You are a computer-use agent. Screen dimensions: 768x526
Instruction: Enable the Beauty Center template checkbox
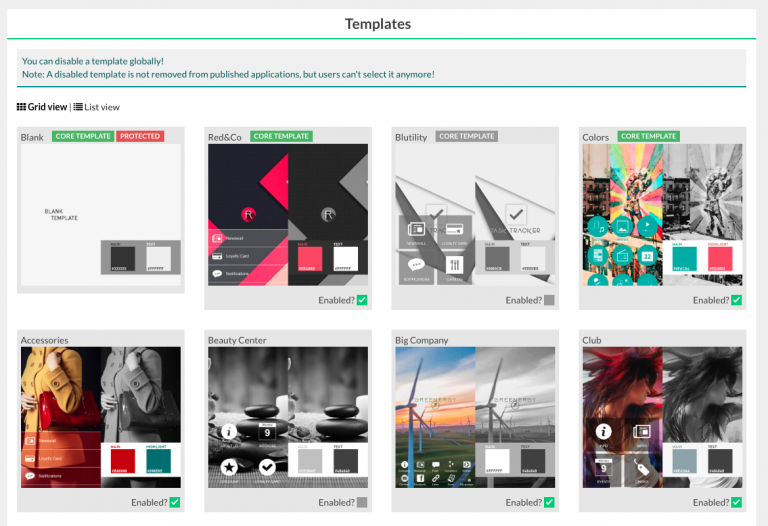click(362, 502)
